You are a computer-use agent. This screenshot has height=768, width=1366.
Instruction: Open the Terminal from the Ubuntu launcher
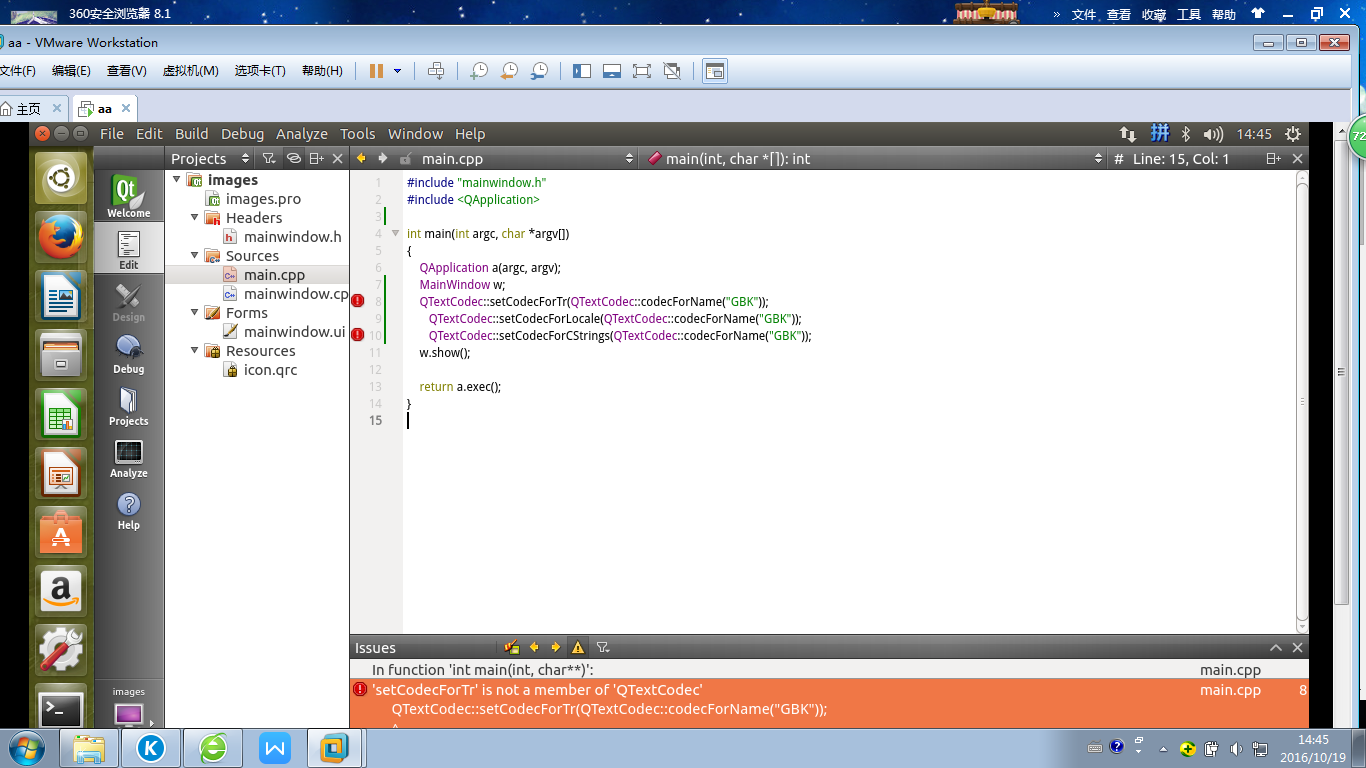pyautogui.click(x=60, y=708)
